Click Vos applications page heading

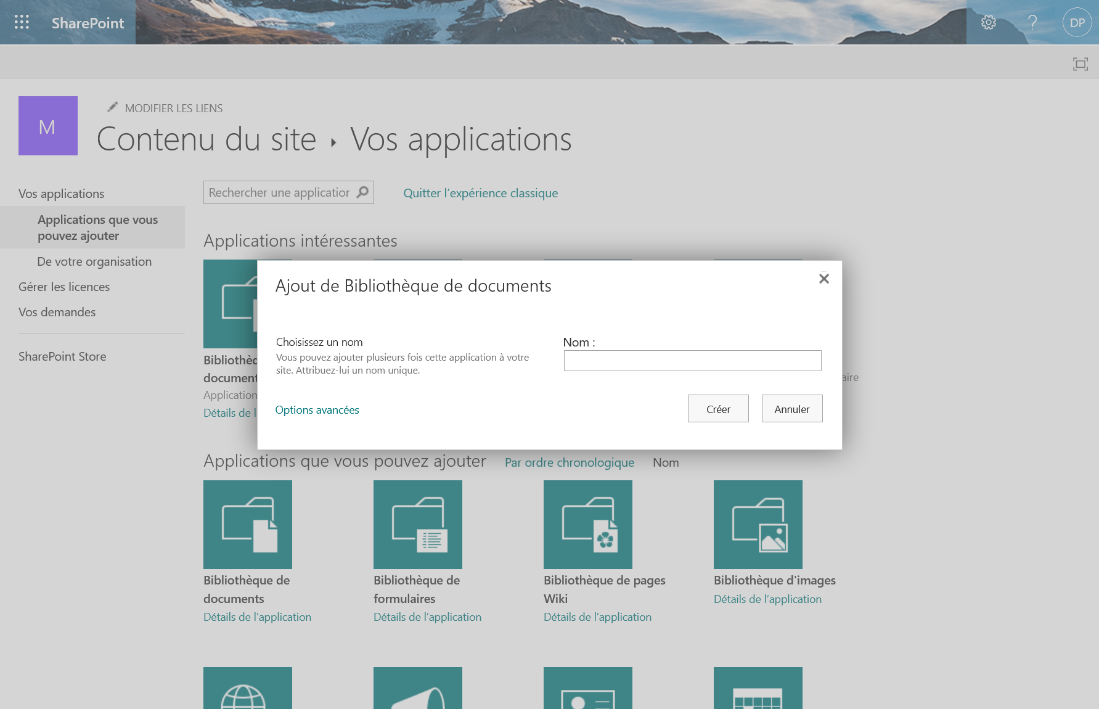click(x=460, y=139)
